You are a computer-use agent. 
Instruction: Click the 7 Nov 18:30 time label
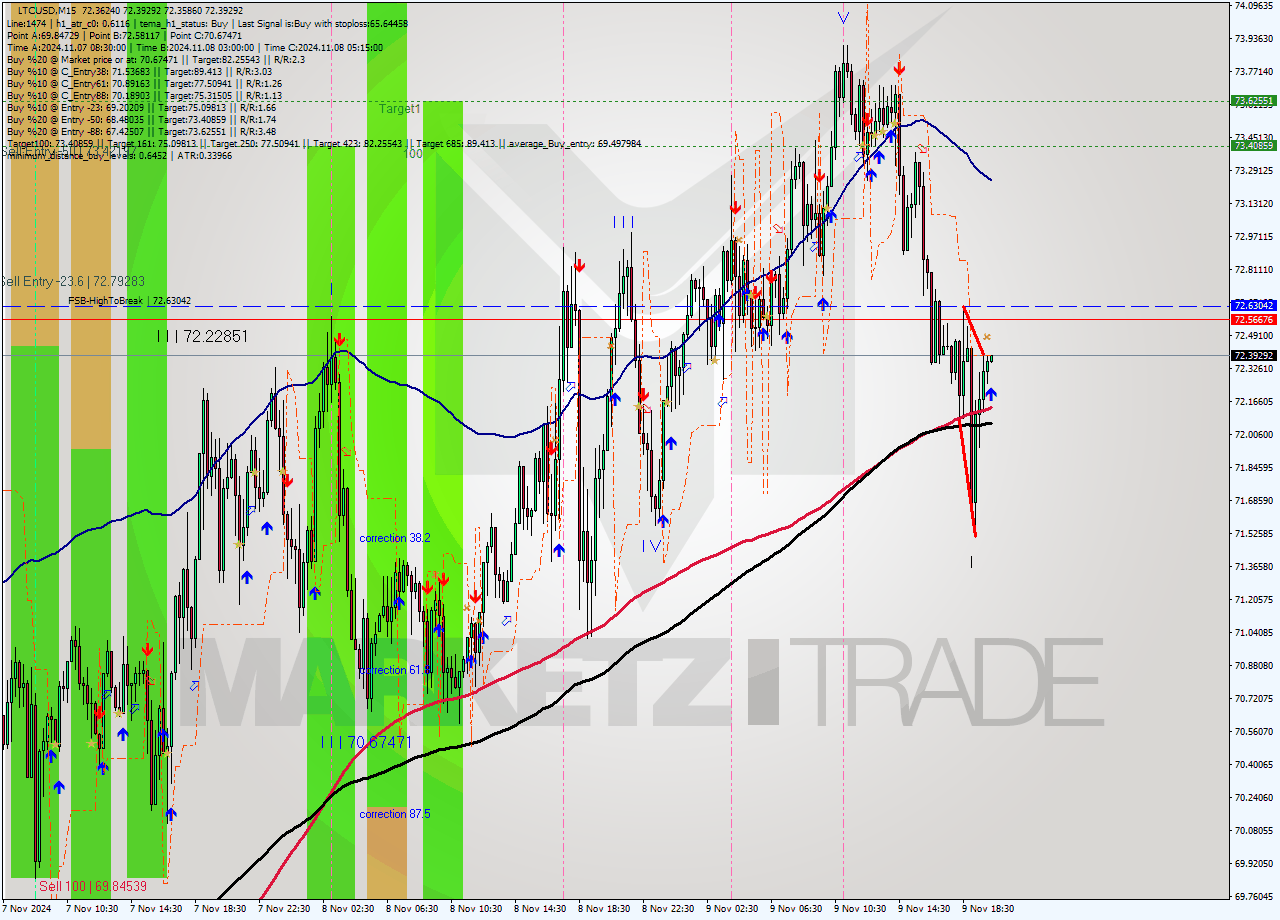[x=220, y=909]
